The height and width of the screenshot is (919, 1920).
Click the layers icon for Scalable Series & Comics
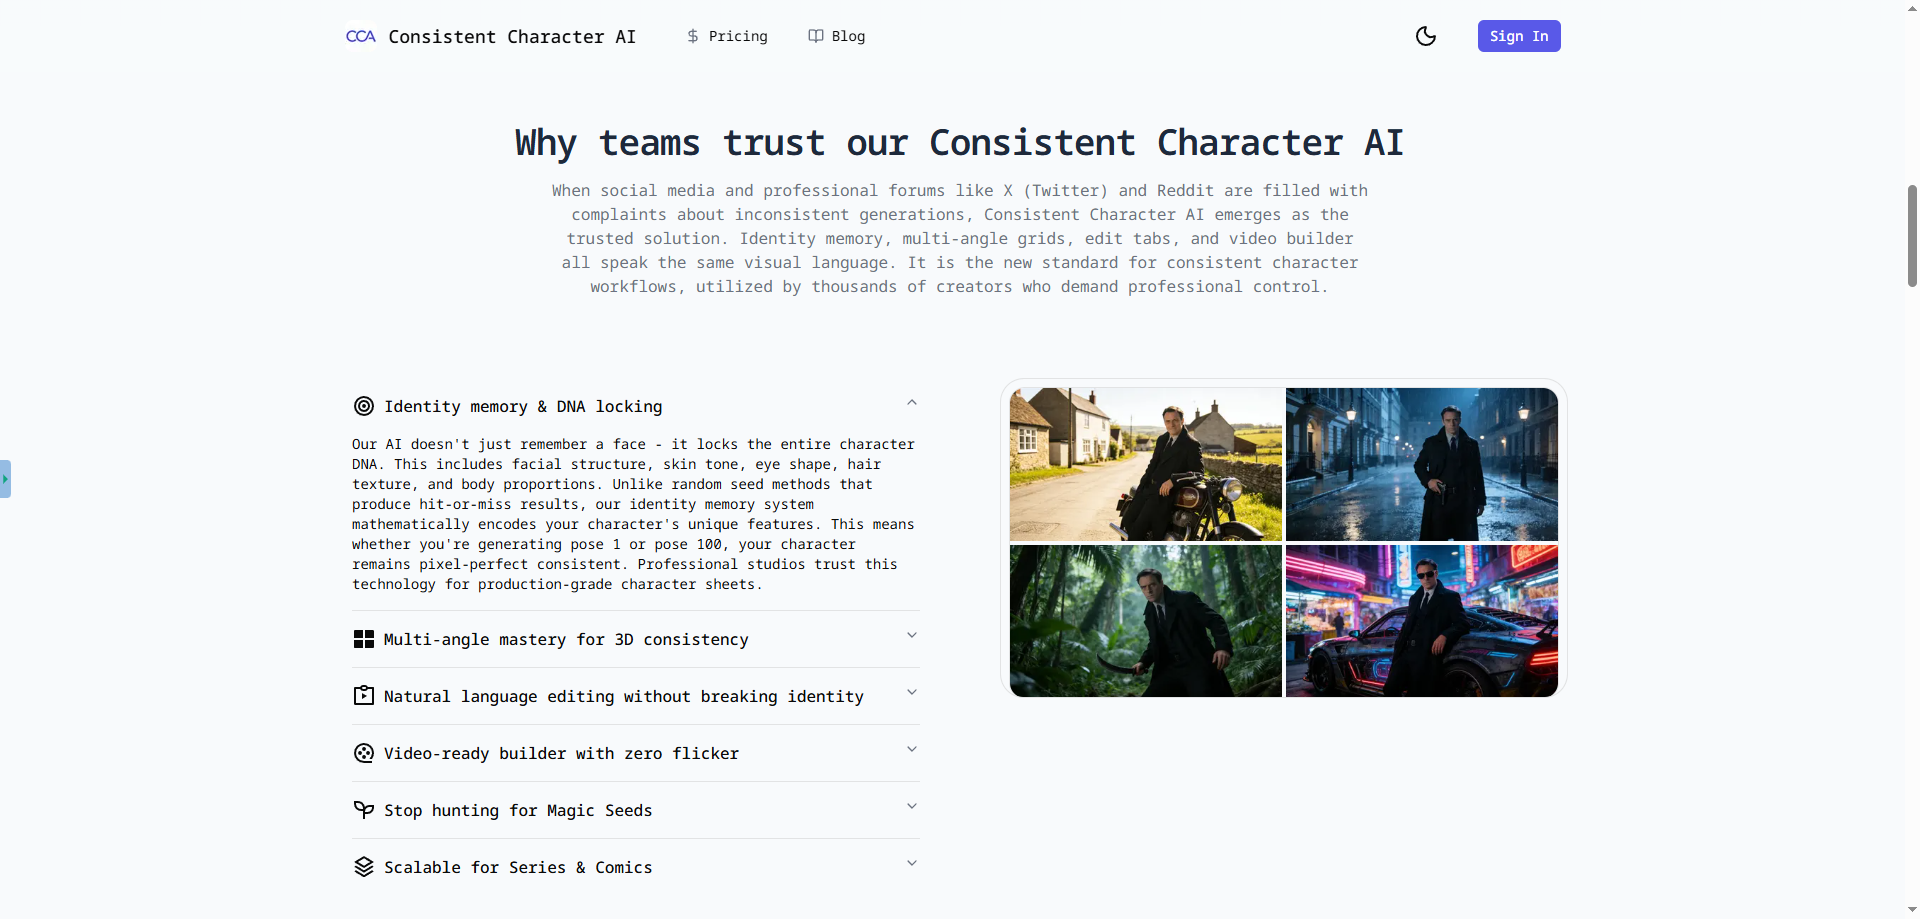(363, 867)
